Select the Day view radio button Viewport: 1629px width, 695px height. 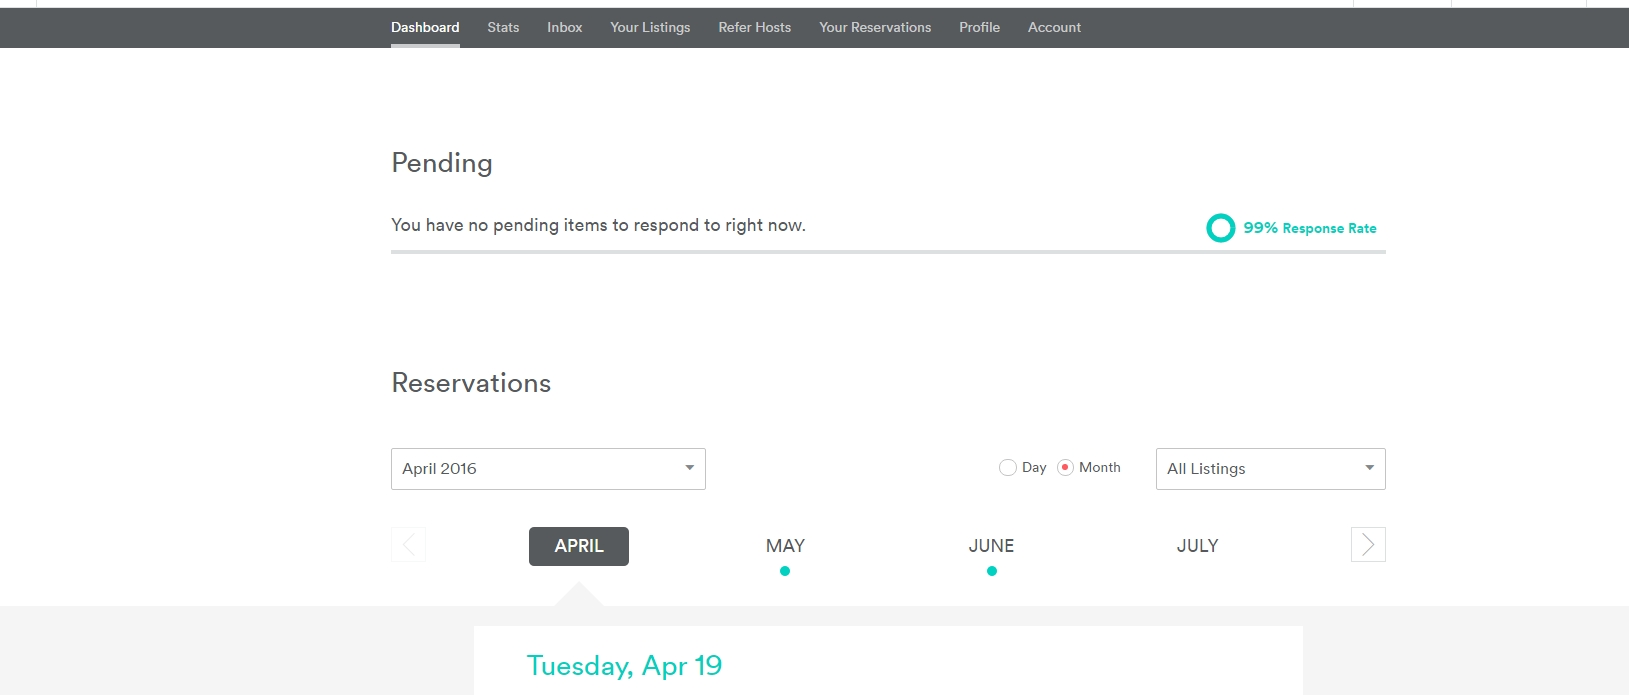pos(1007,468)
